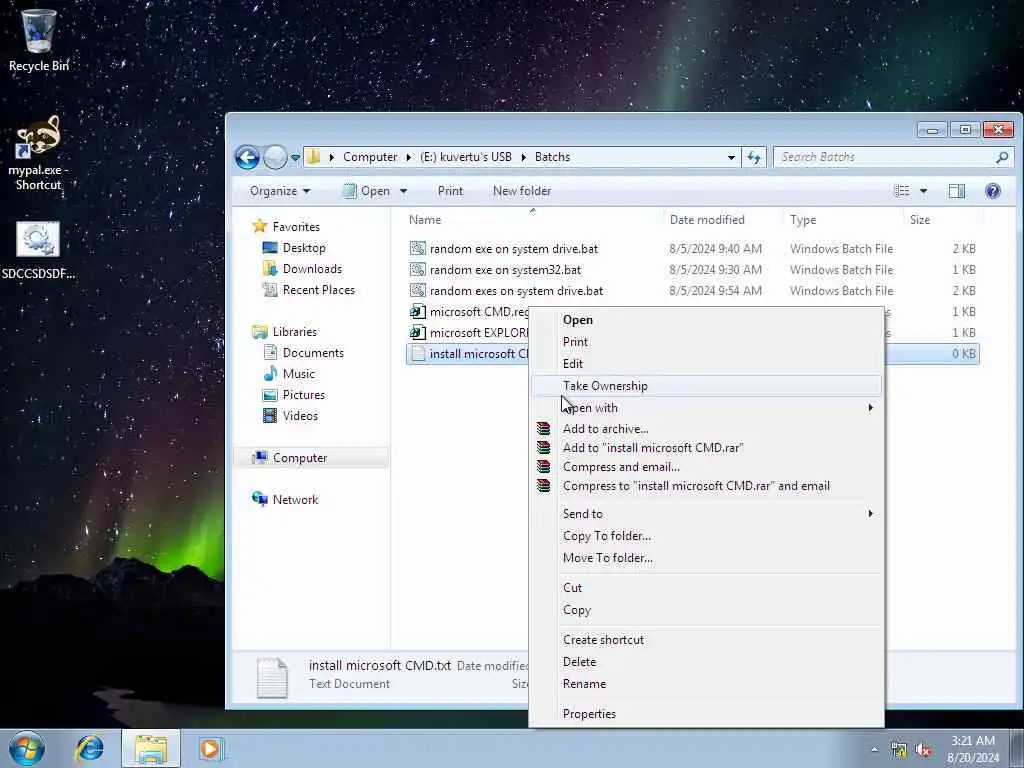Launch Internet Explorer from taskbar
This screenshot has height=768, width=1024.
coord(89,748)
